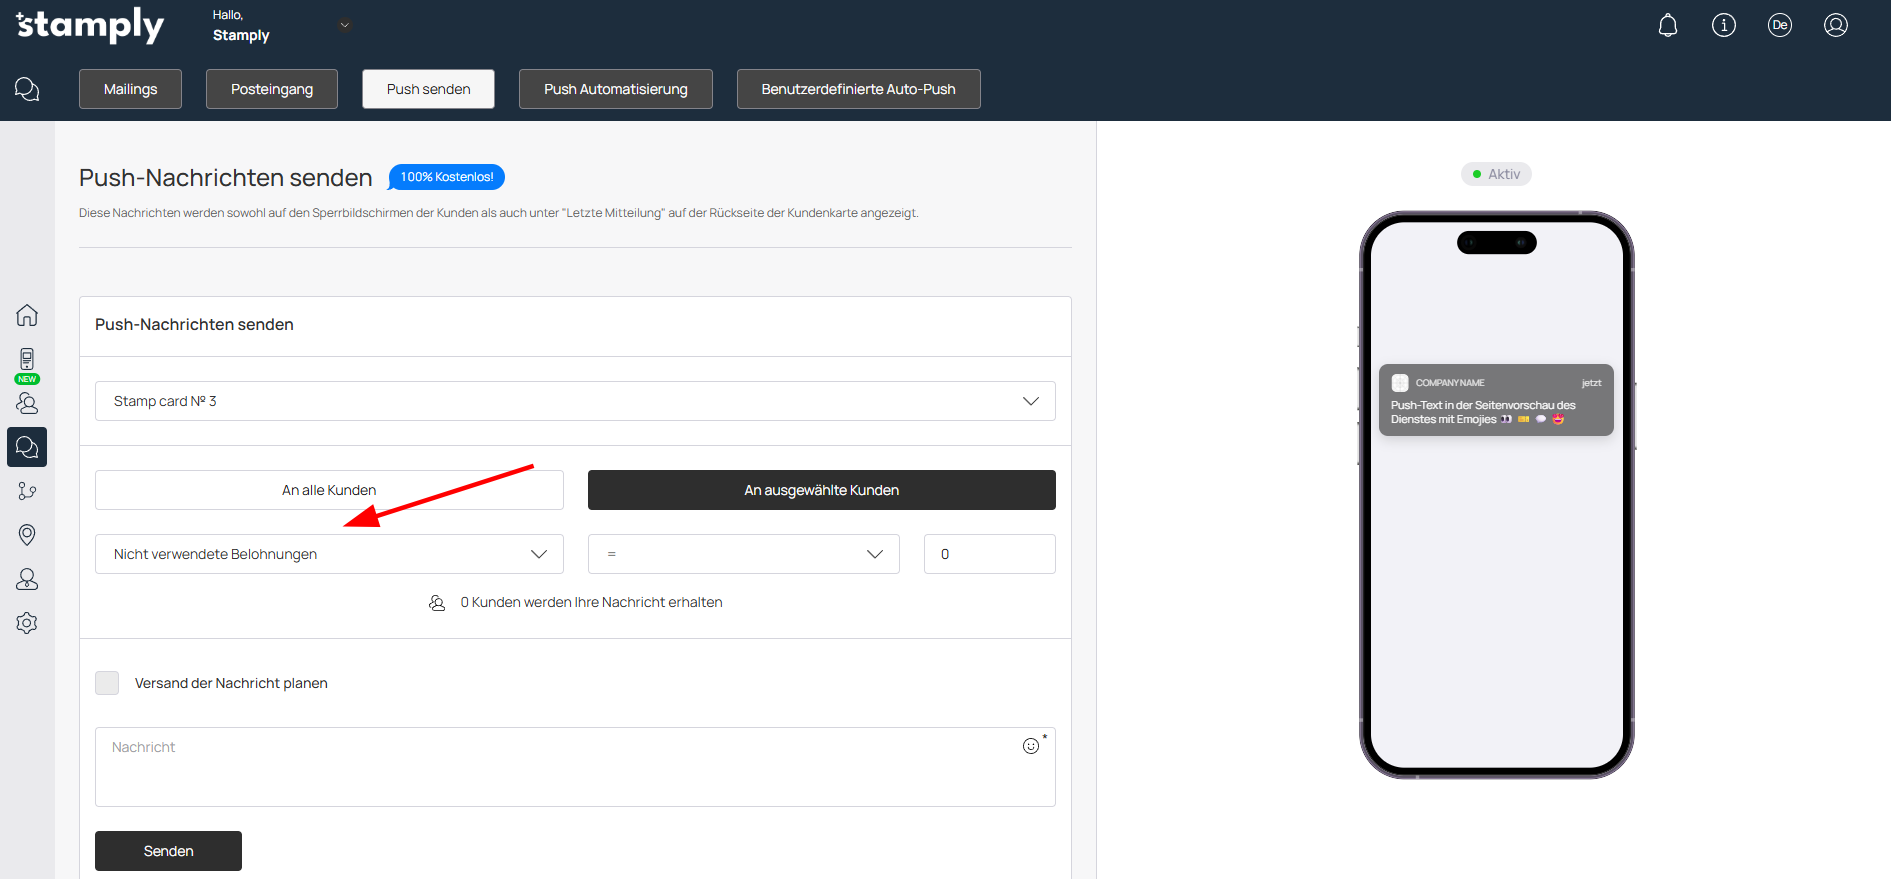Open settings gear in the sidebar

27,623
